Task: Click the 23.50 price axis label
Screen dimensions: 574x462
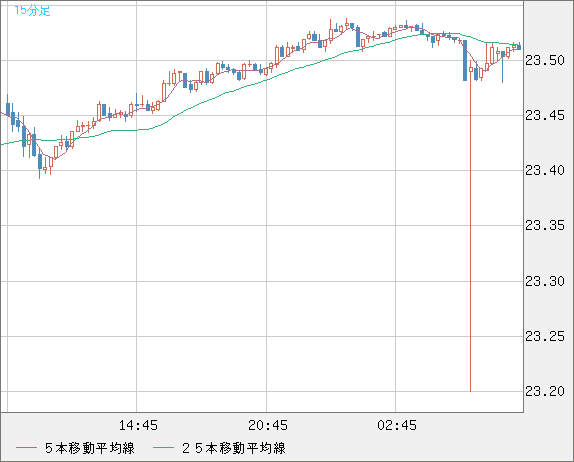Action: [x=545, y=60]
